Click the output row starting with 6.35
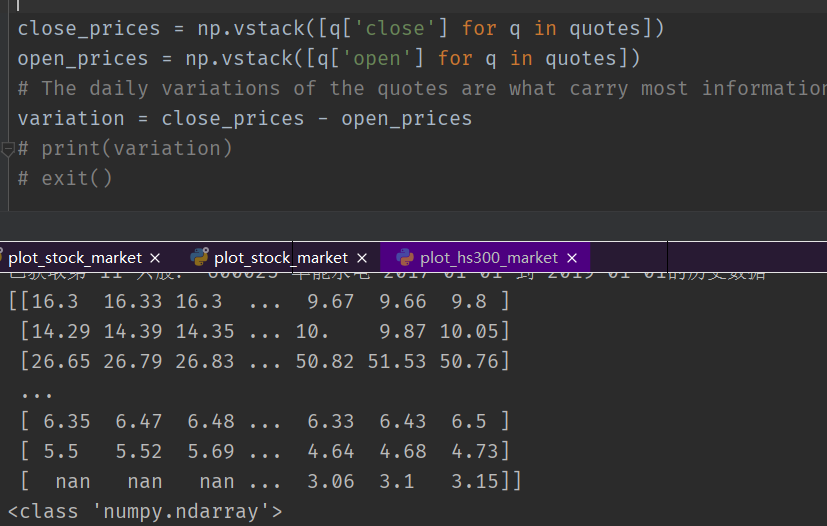 (x=265, y=422)
